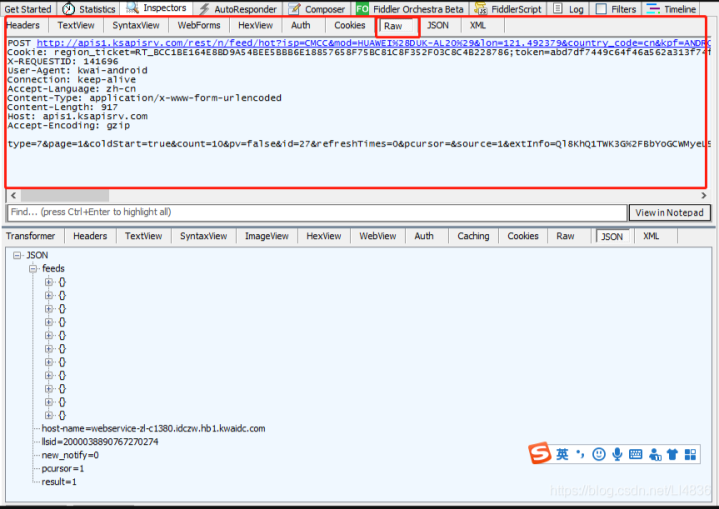The image size is (719, 509).
Task: Switch to request HexView tab
Action: click(x=255, y=25)
